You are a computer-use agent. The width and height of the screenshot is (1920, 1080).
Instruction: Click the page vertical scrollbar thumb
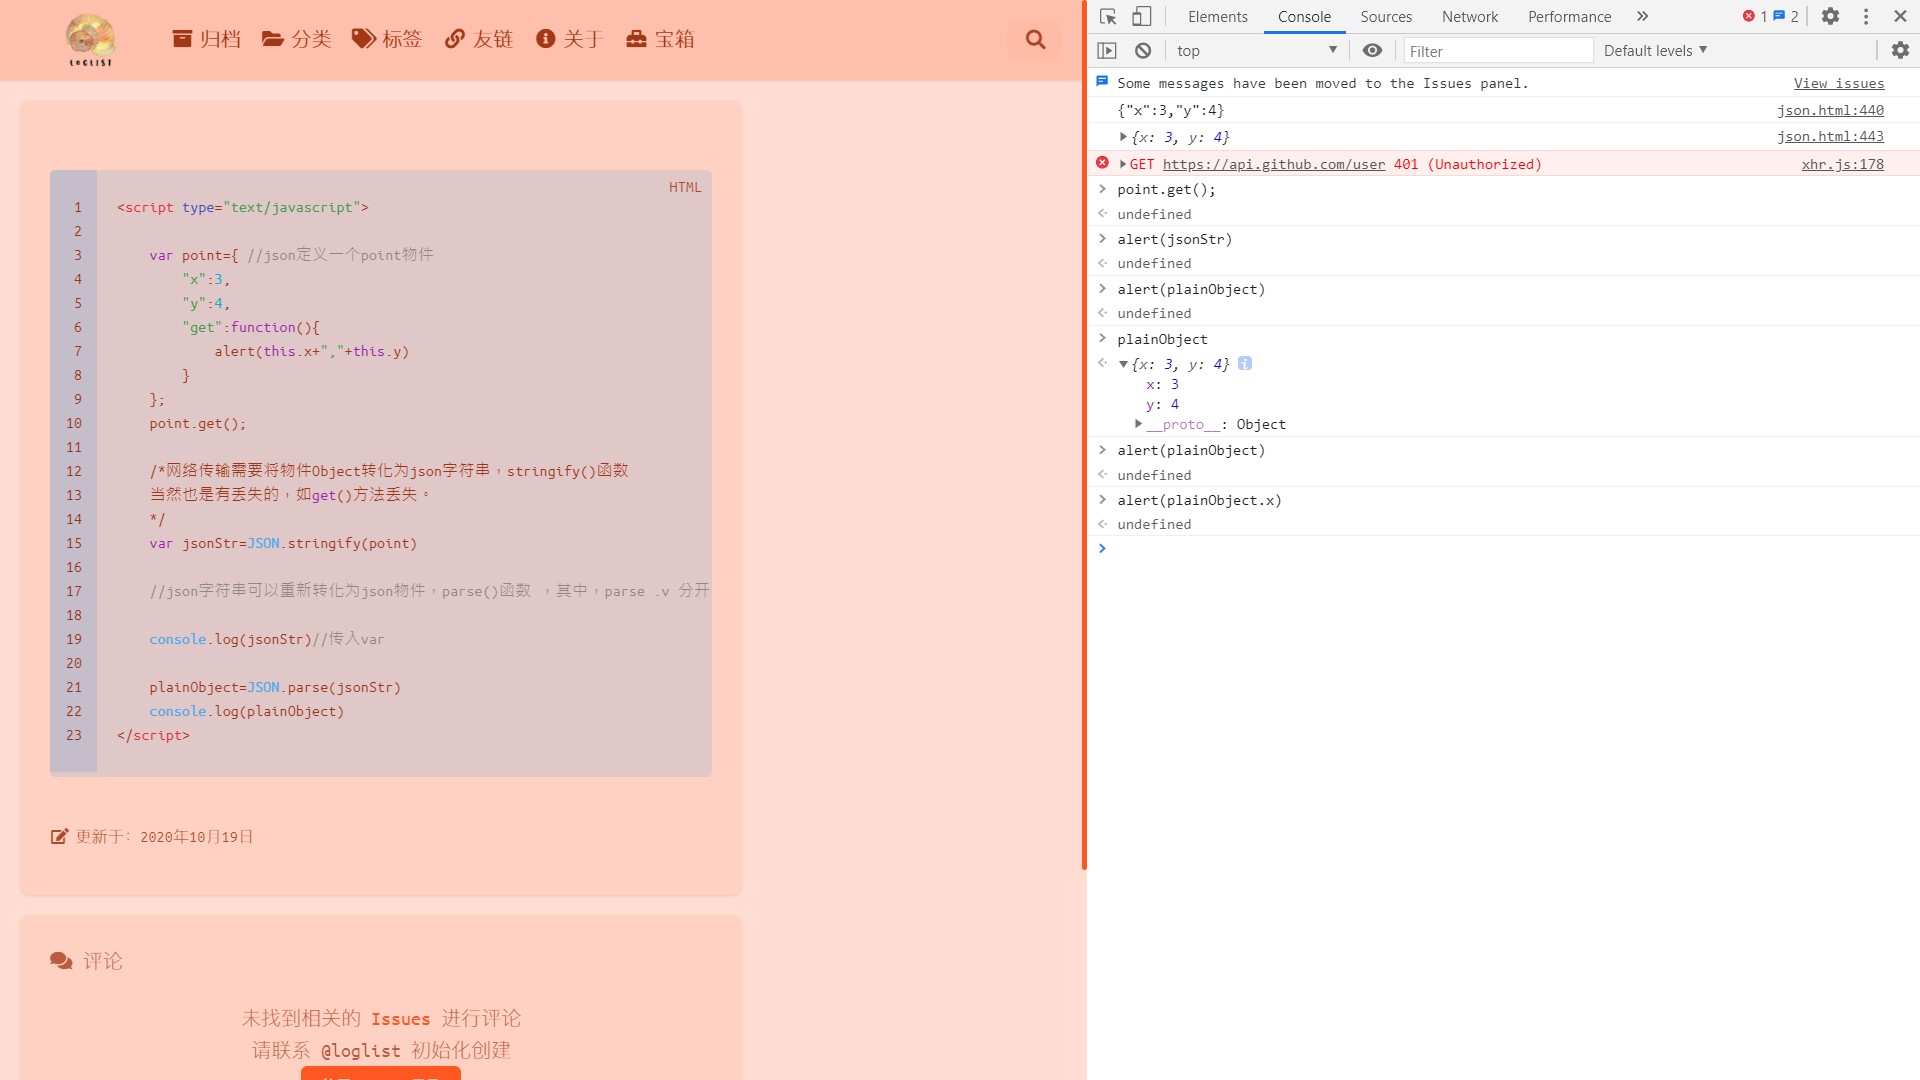click(1083, 435)
